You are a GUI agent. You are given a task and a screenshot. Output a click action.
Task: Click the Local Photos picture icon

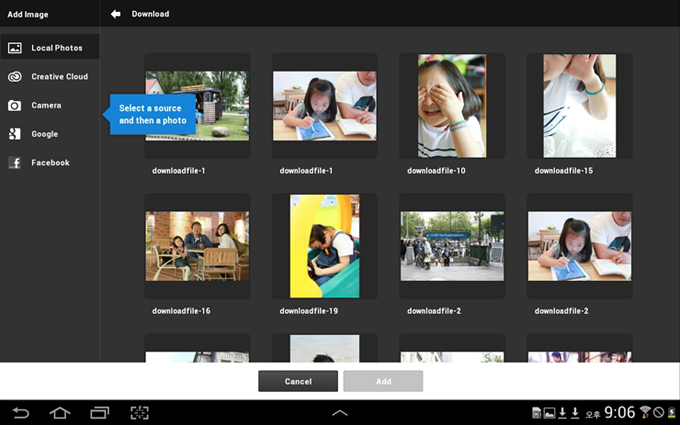(15, 48)
